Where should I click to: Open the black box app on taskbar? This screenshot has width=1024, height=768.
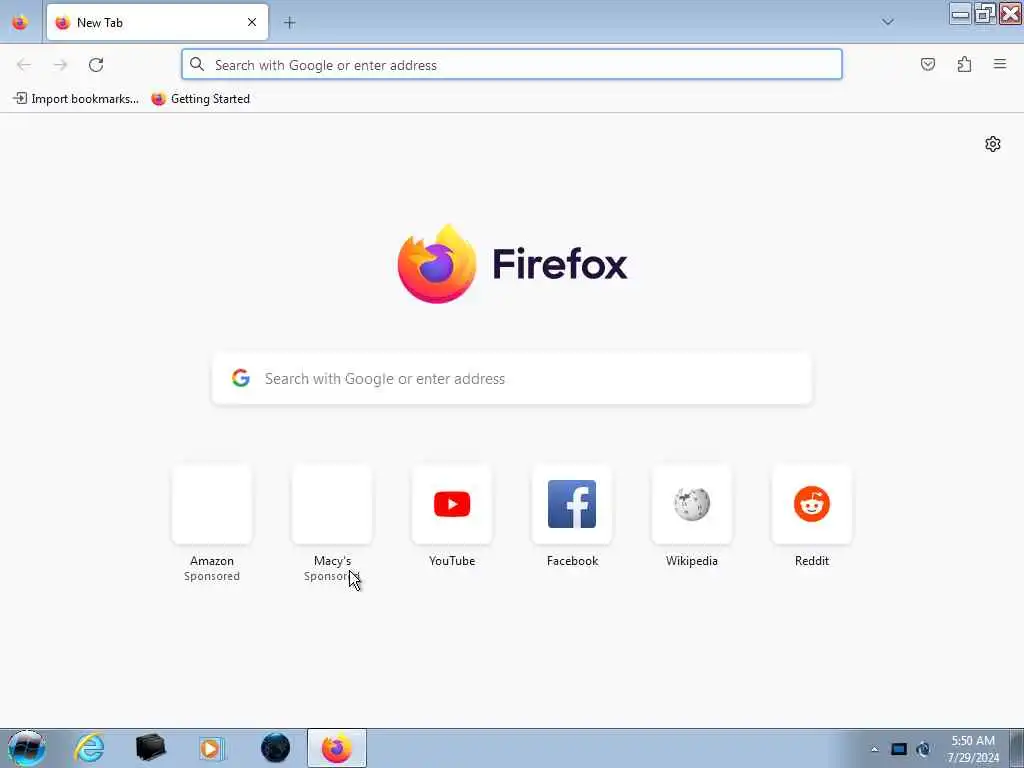tap(150, 748)
